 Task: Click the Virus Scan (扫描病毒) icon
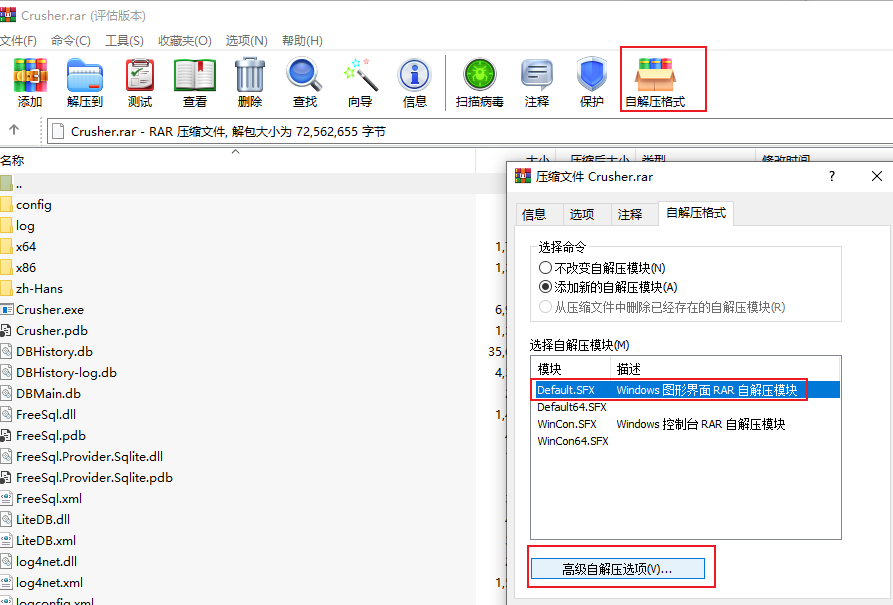(x=480, y=83)
